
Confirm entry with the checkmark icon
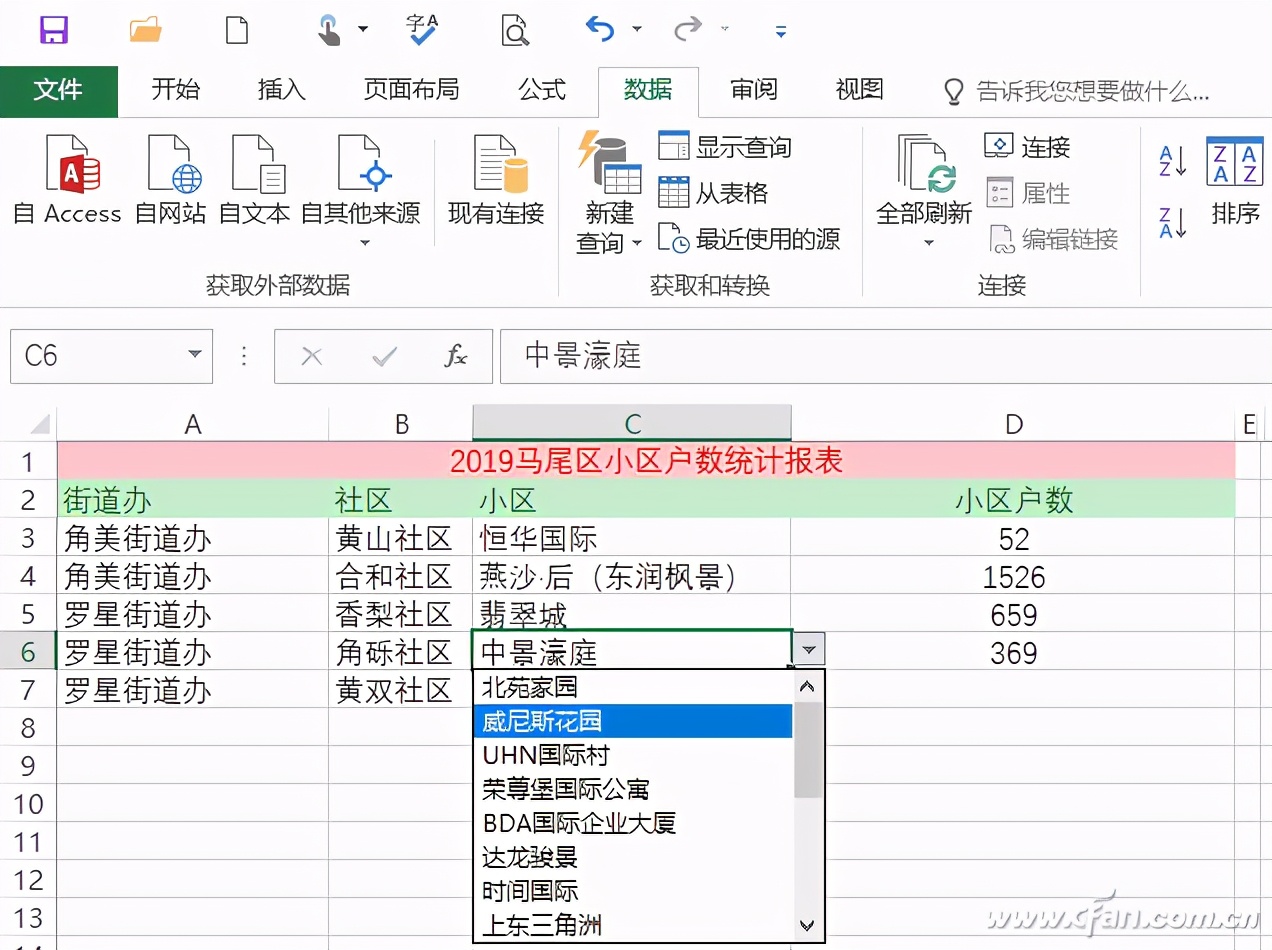[x=384, y=356]
